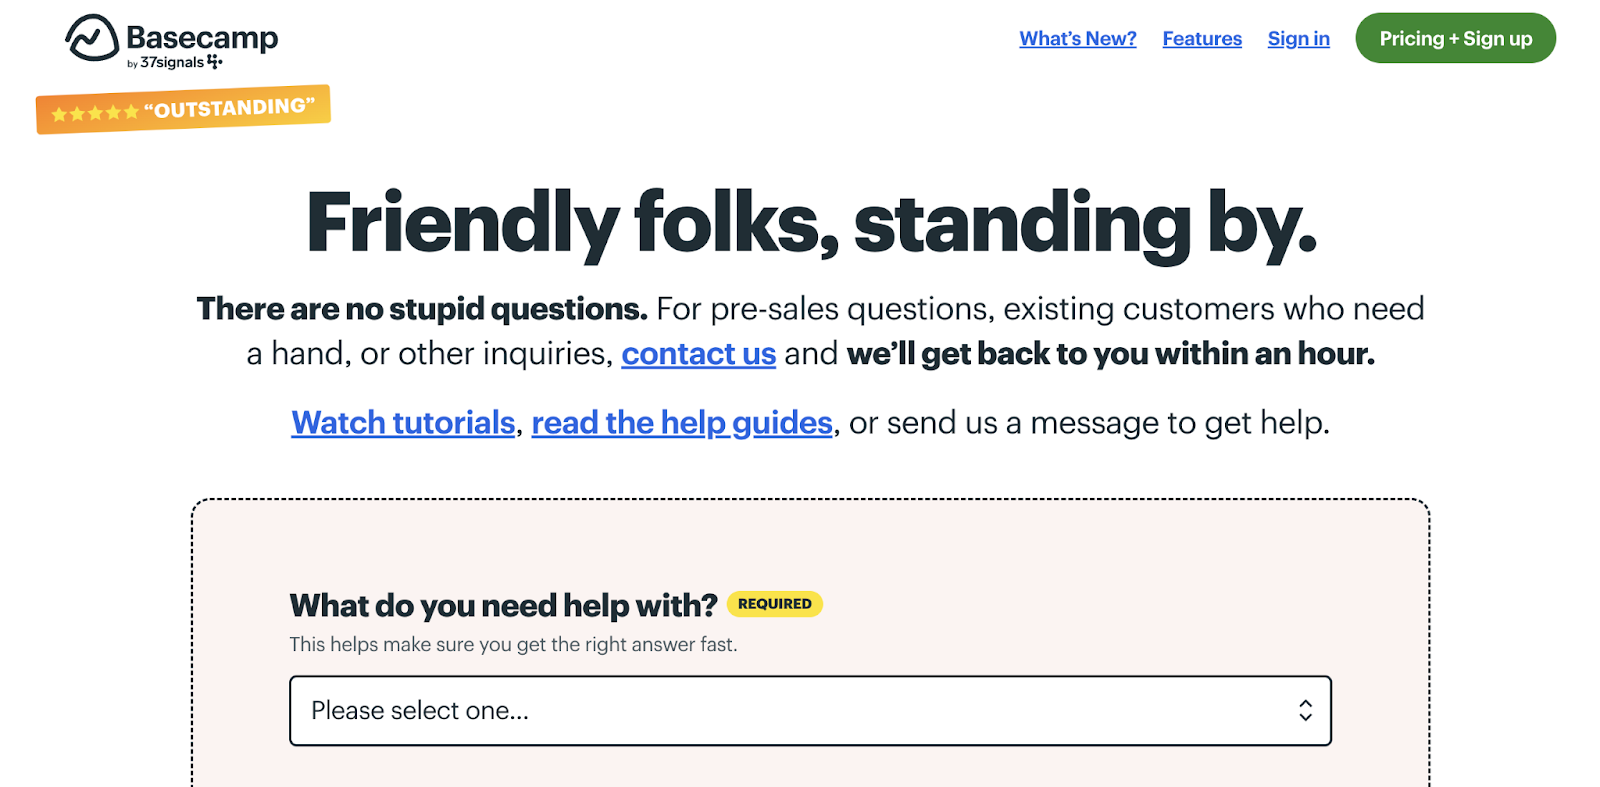
Task: Click the up/down chevron on the select box
Action: point(1306,710)
